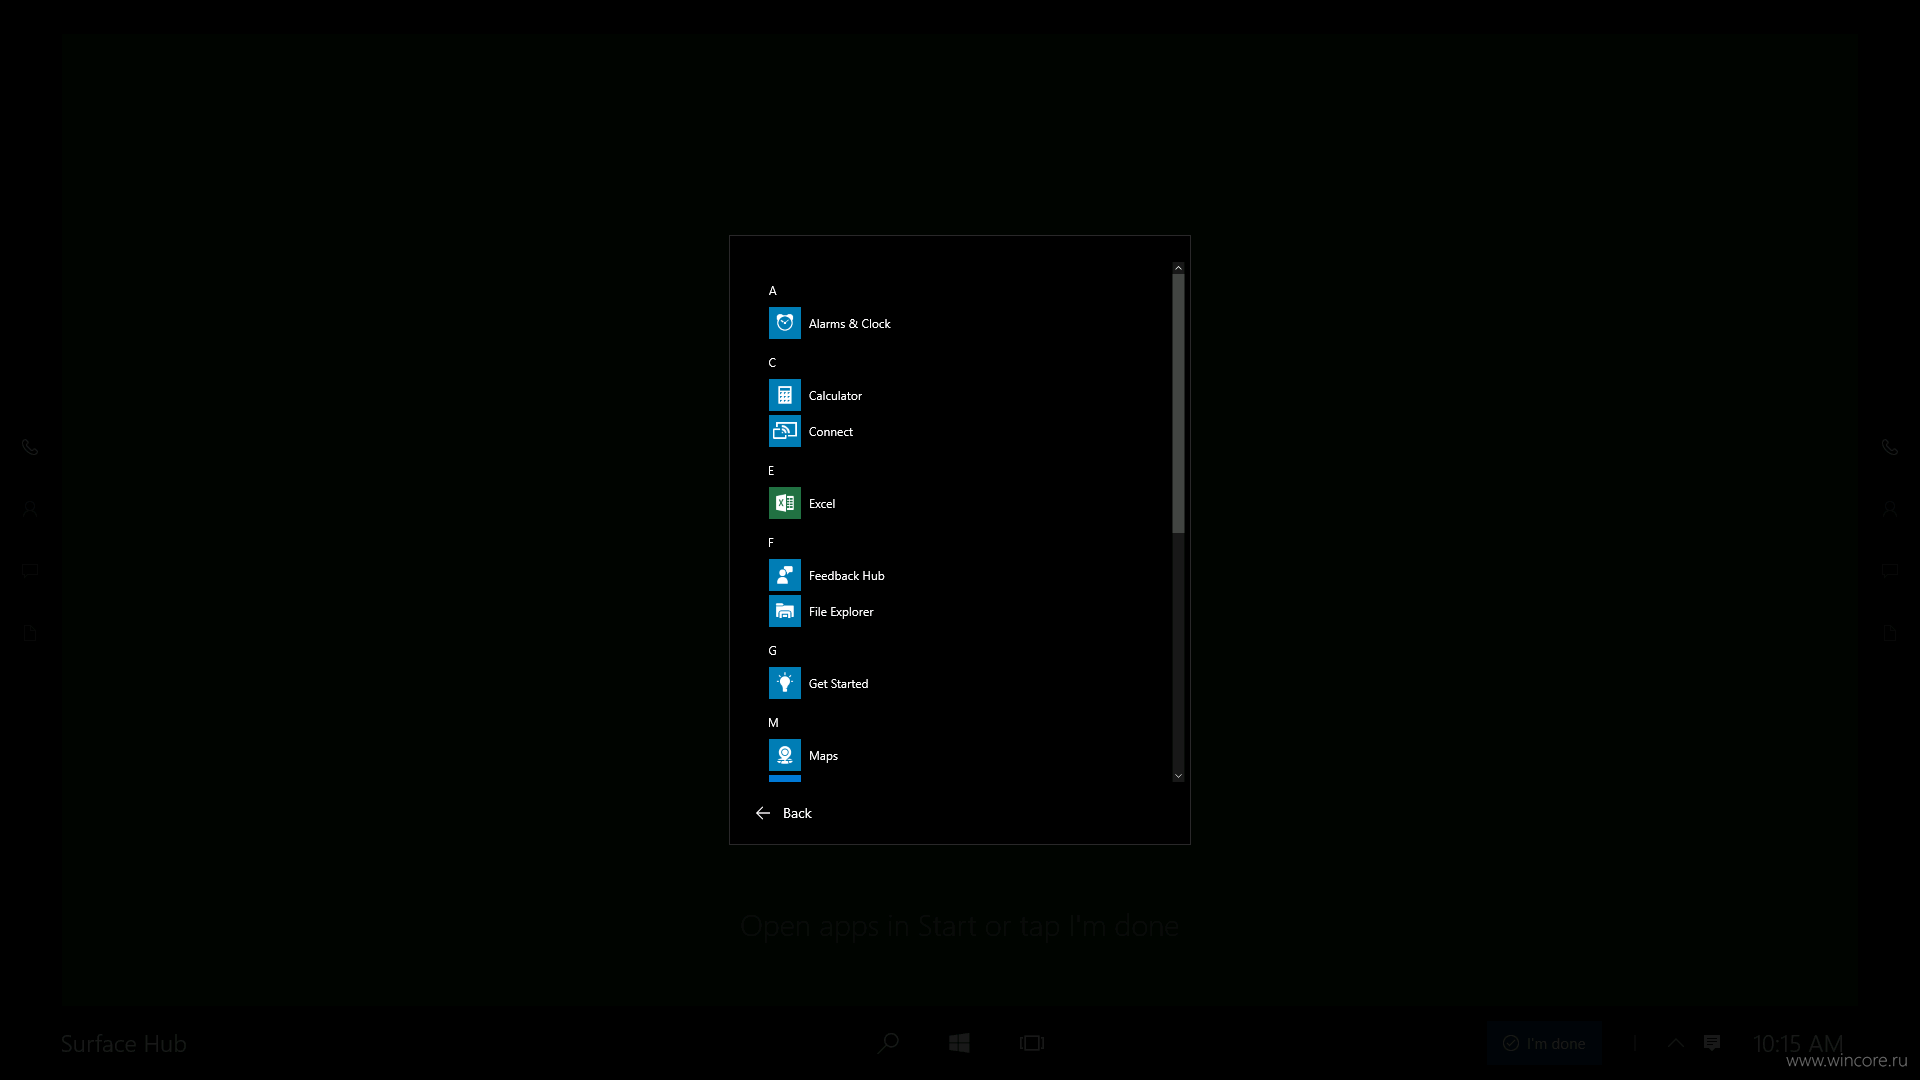
Task: Click the Surface Hub label on taskbar
Action: pos(124,1043)
